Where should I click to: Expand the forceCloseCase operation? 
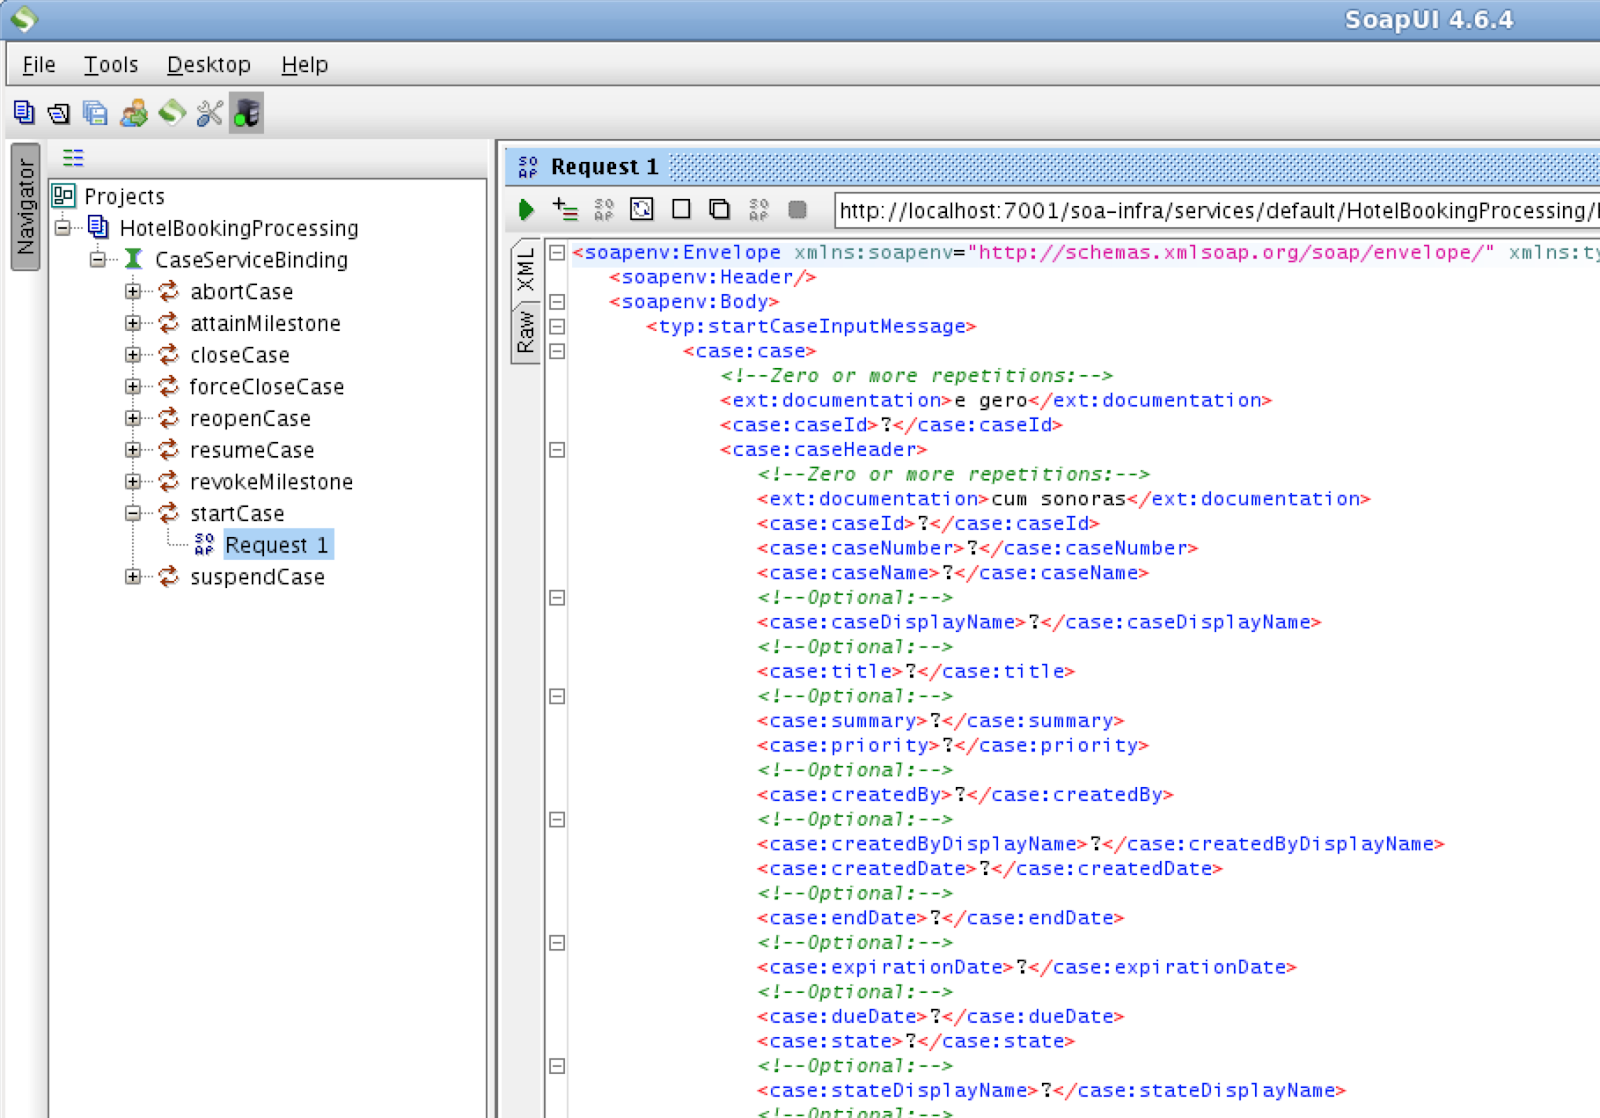point(132,387)
